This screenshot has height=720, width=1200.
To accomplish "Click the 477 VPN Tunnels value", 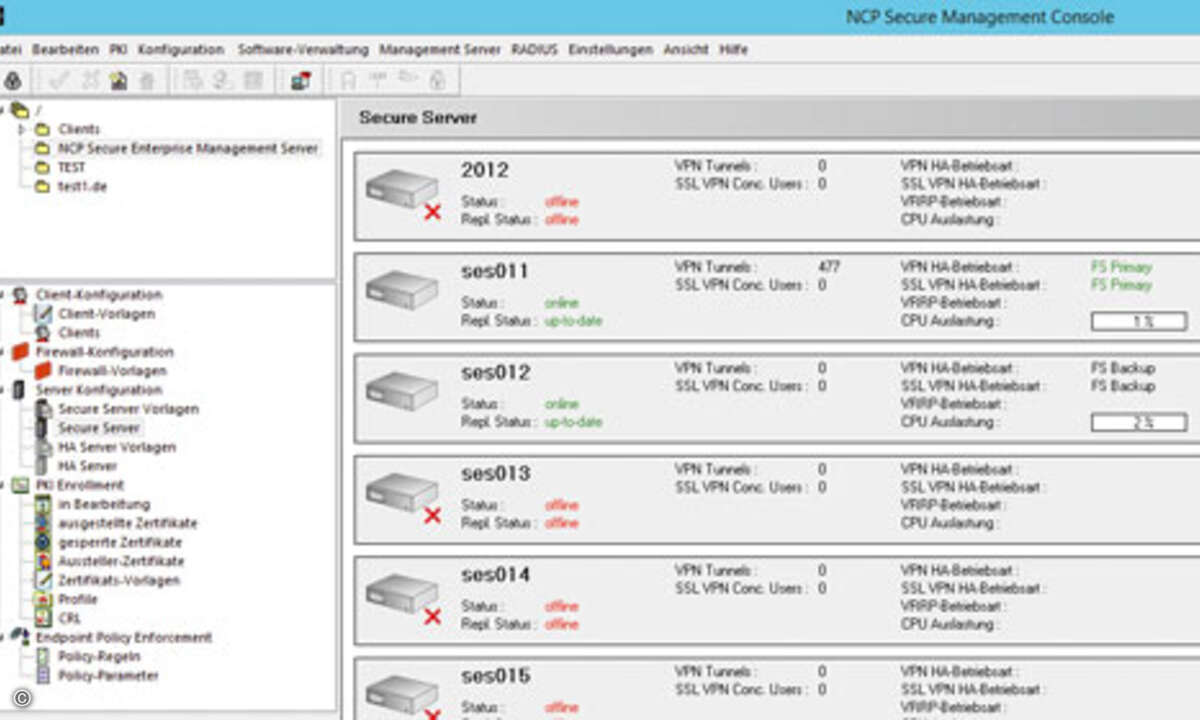I will point(829,267).
